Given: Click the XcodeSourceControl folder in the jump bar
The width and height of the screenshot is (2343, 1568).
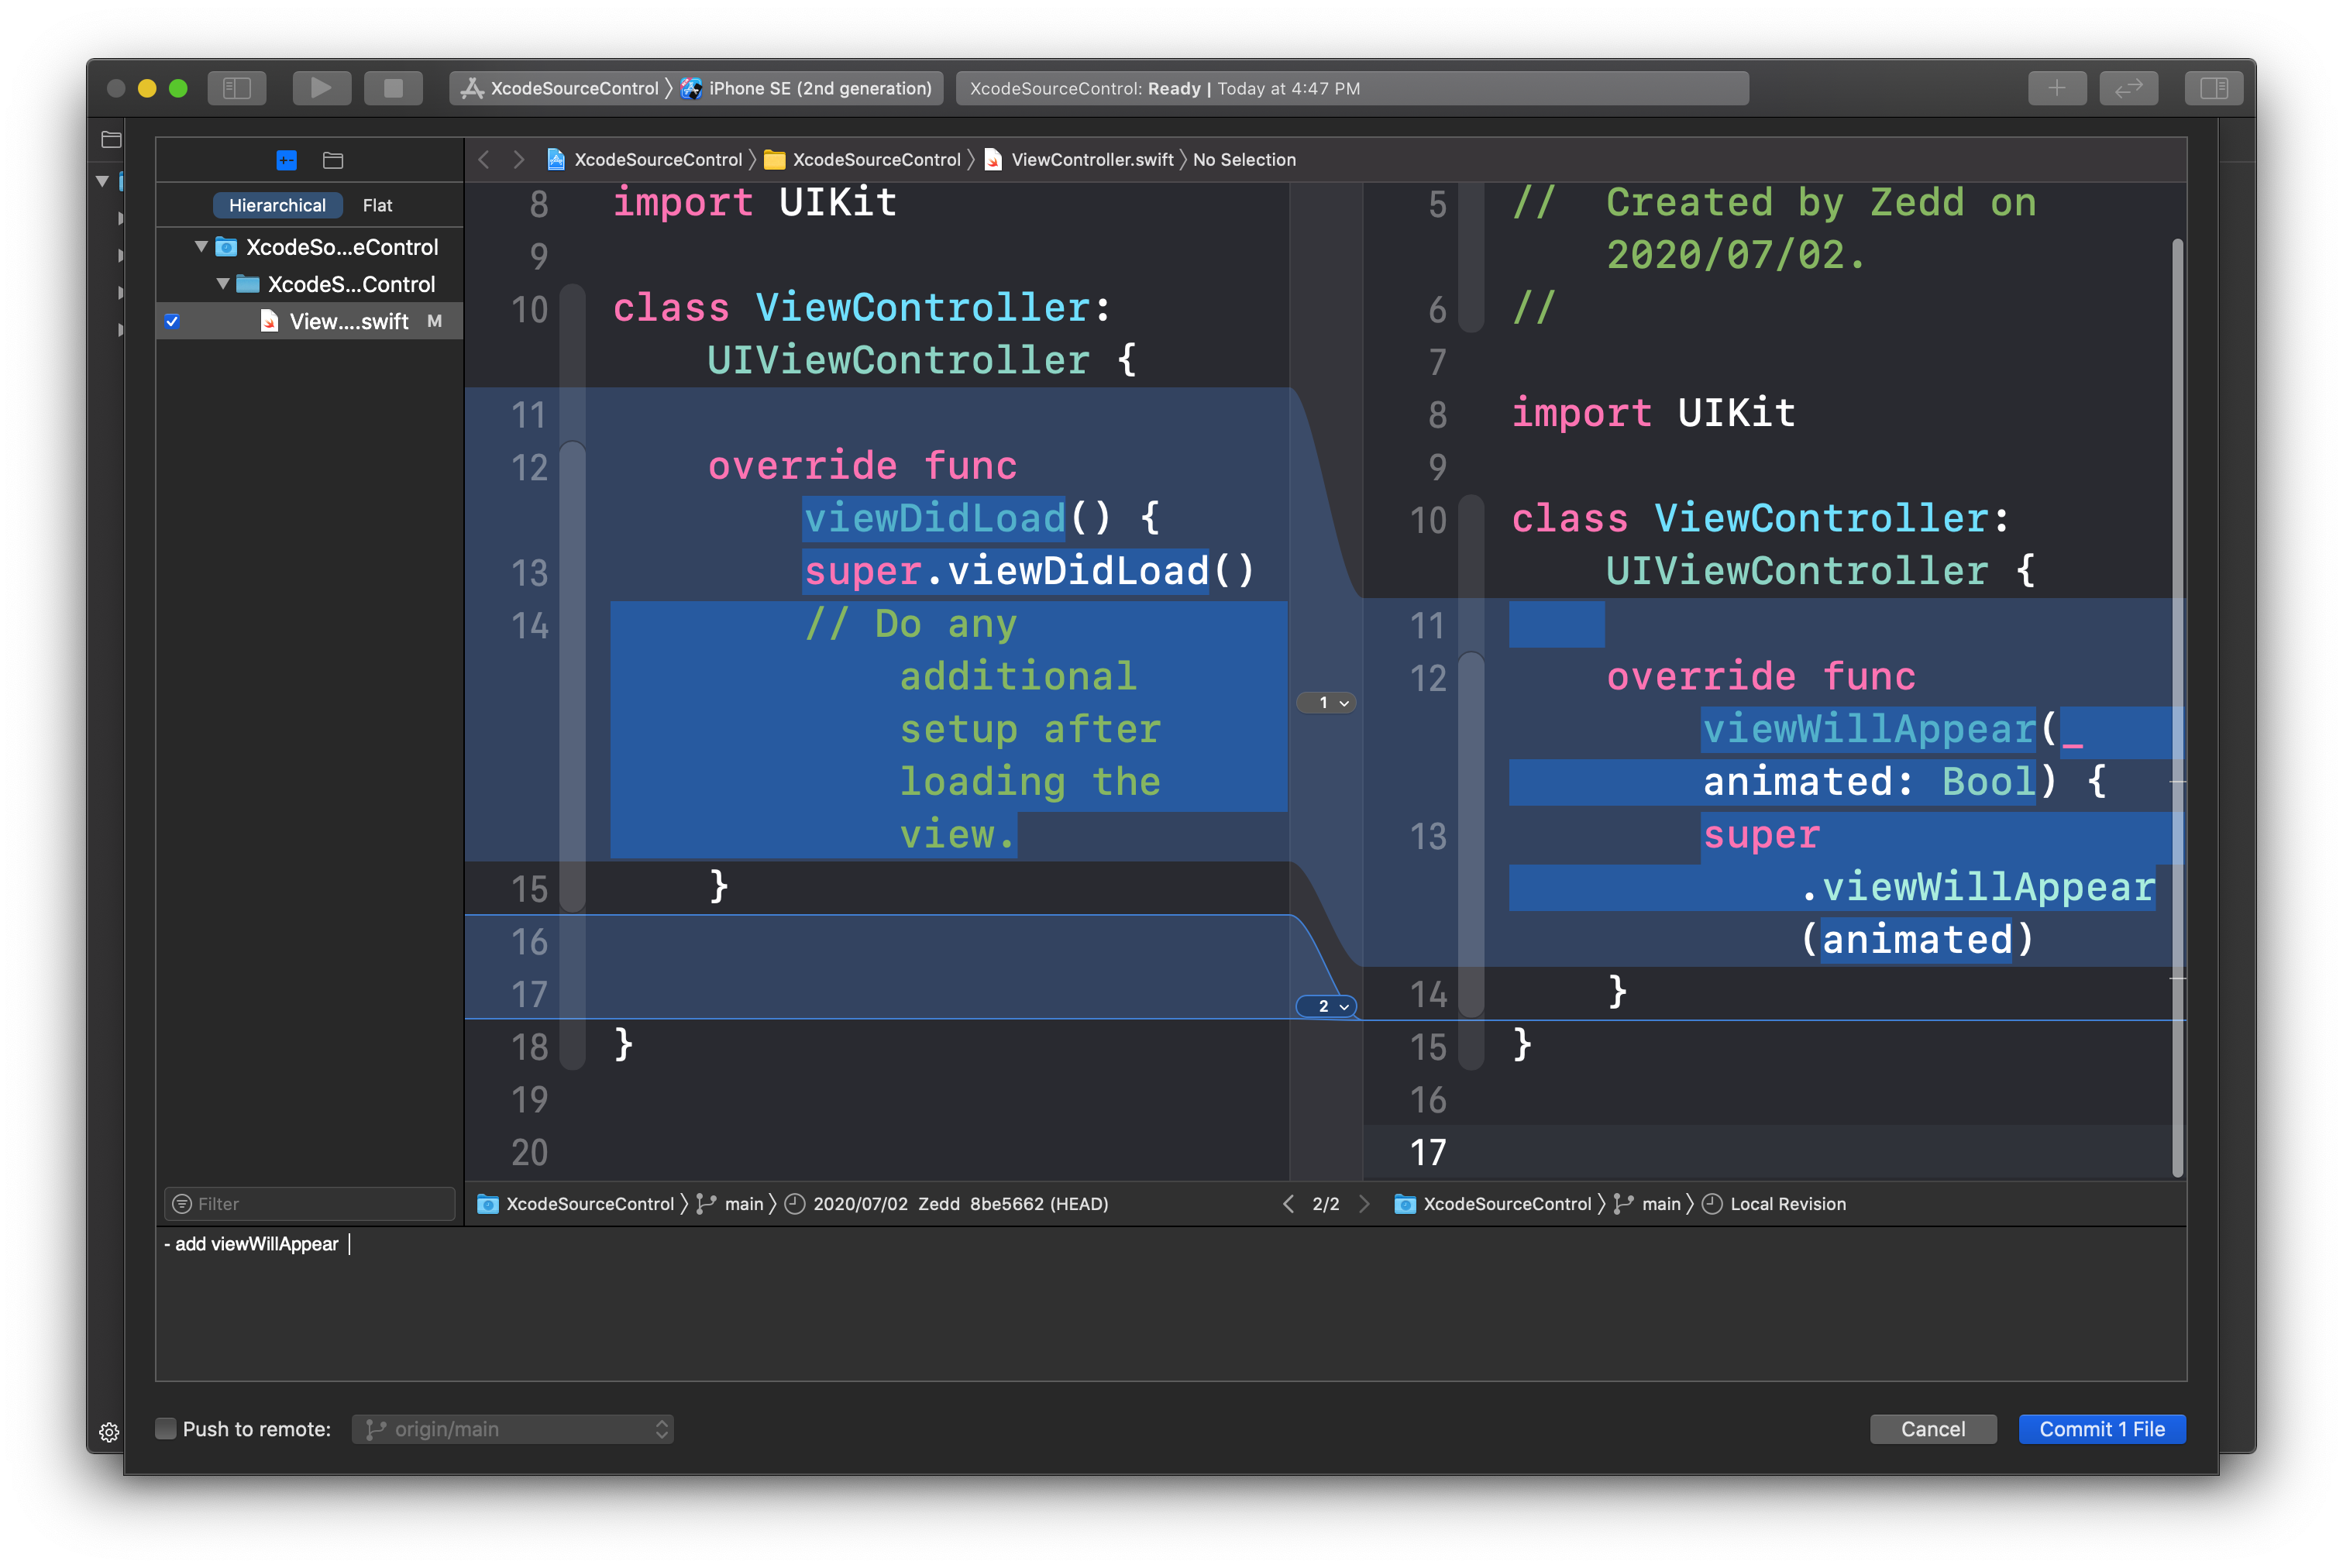Looking at the screenshot, I should click(x=863, y=159).
